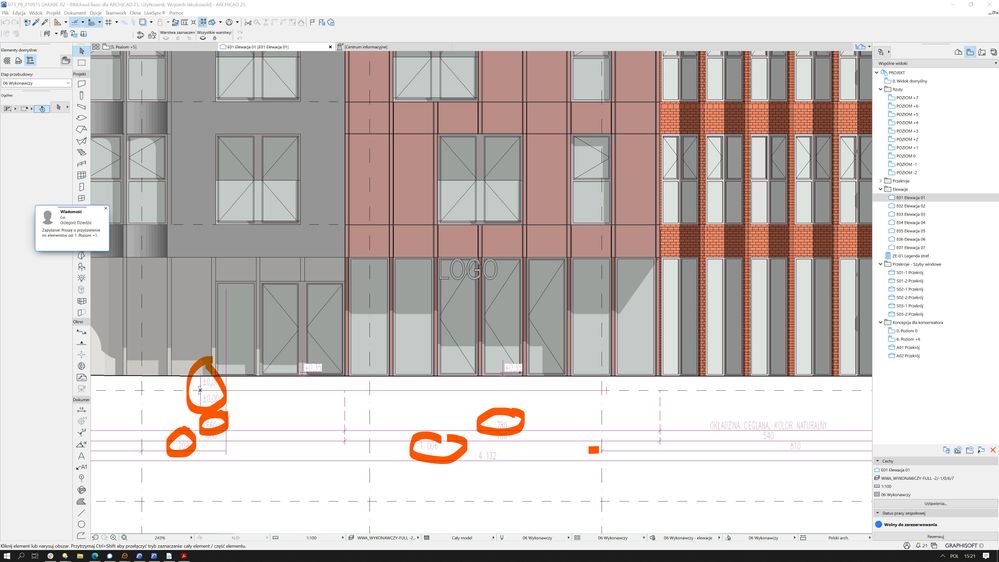
Task: Click GRAPHISOFT label in status bar
Action: [x=960, y=545]
